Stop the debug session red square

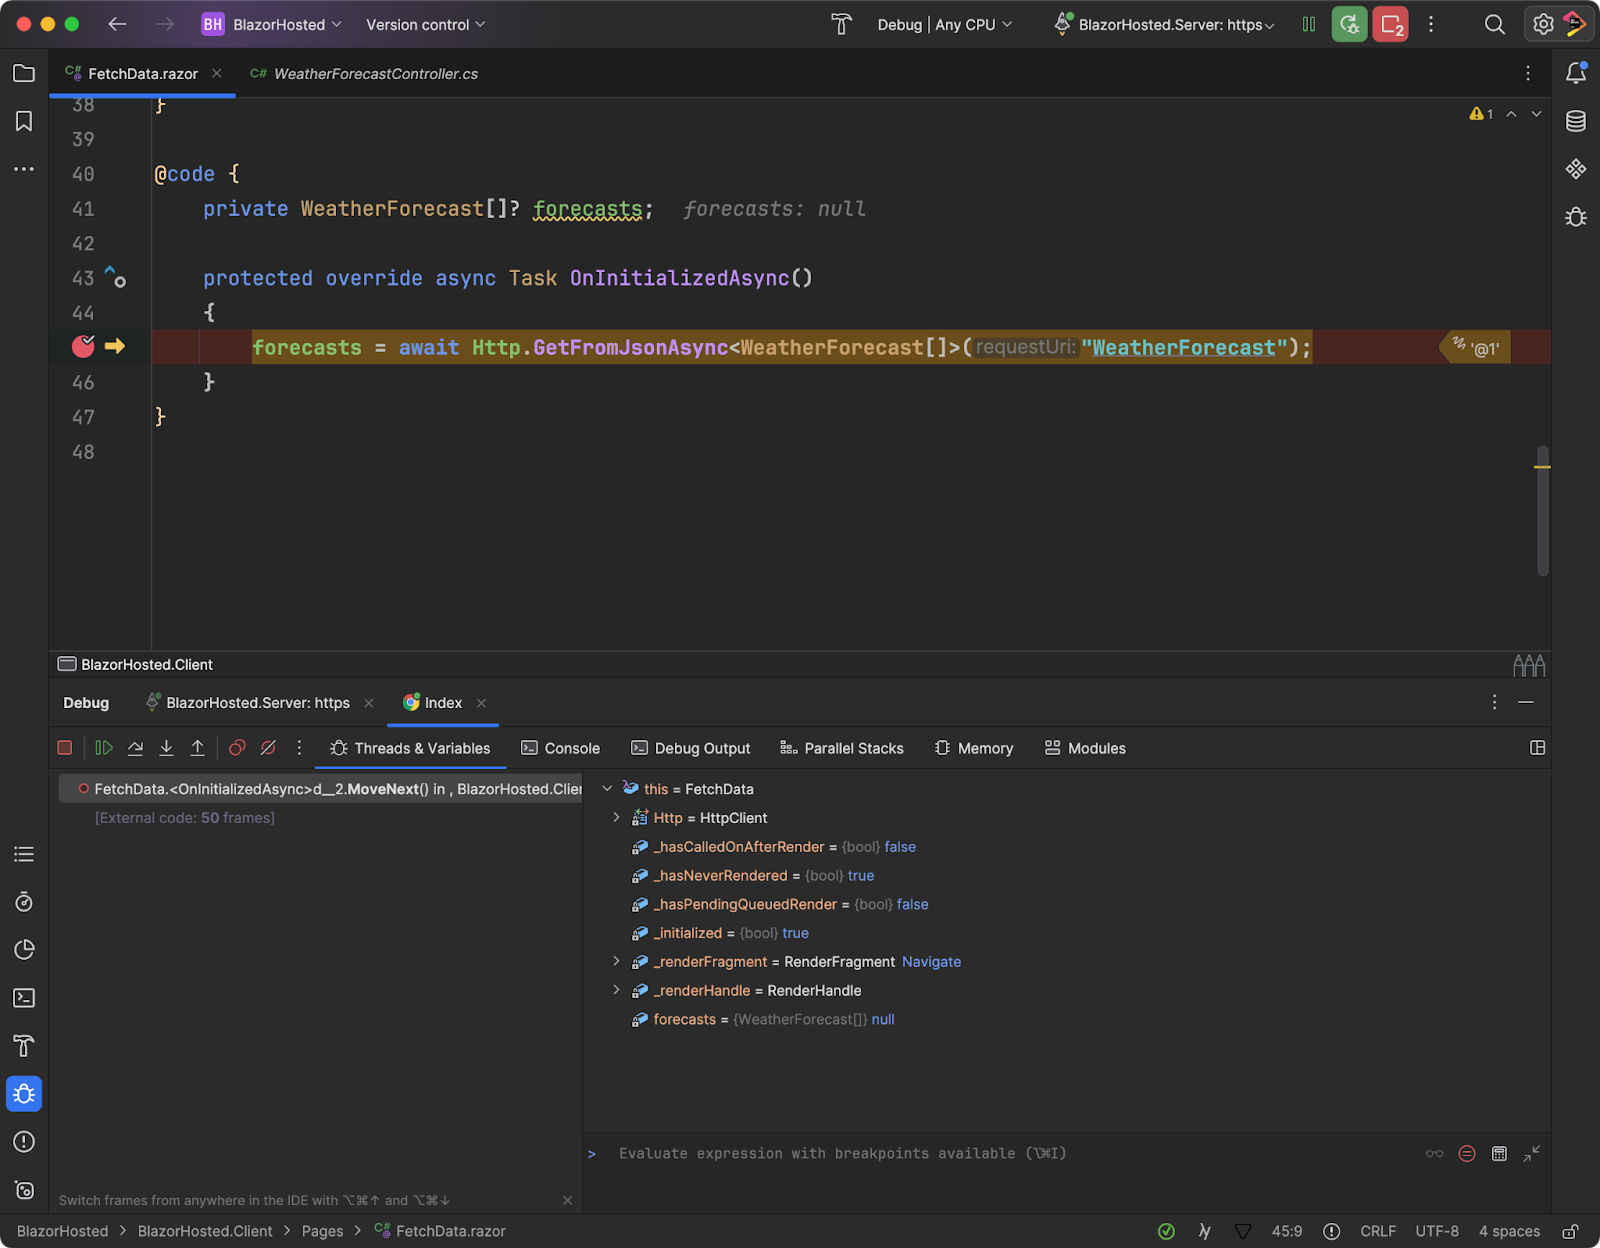(x=65, y=748)
